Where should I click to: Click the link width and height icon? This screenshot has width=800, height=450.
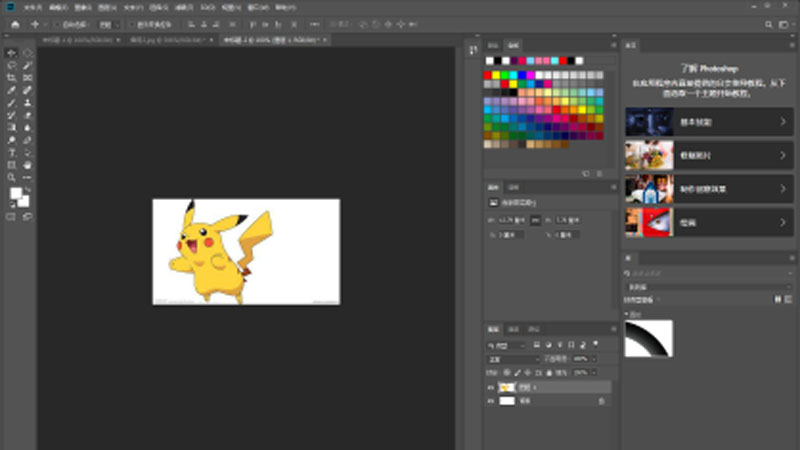[535, 220]
